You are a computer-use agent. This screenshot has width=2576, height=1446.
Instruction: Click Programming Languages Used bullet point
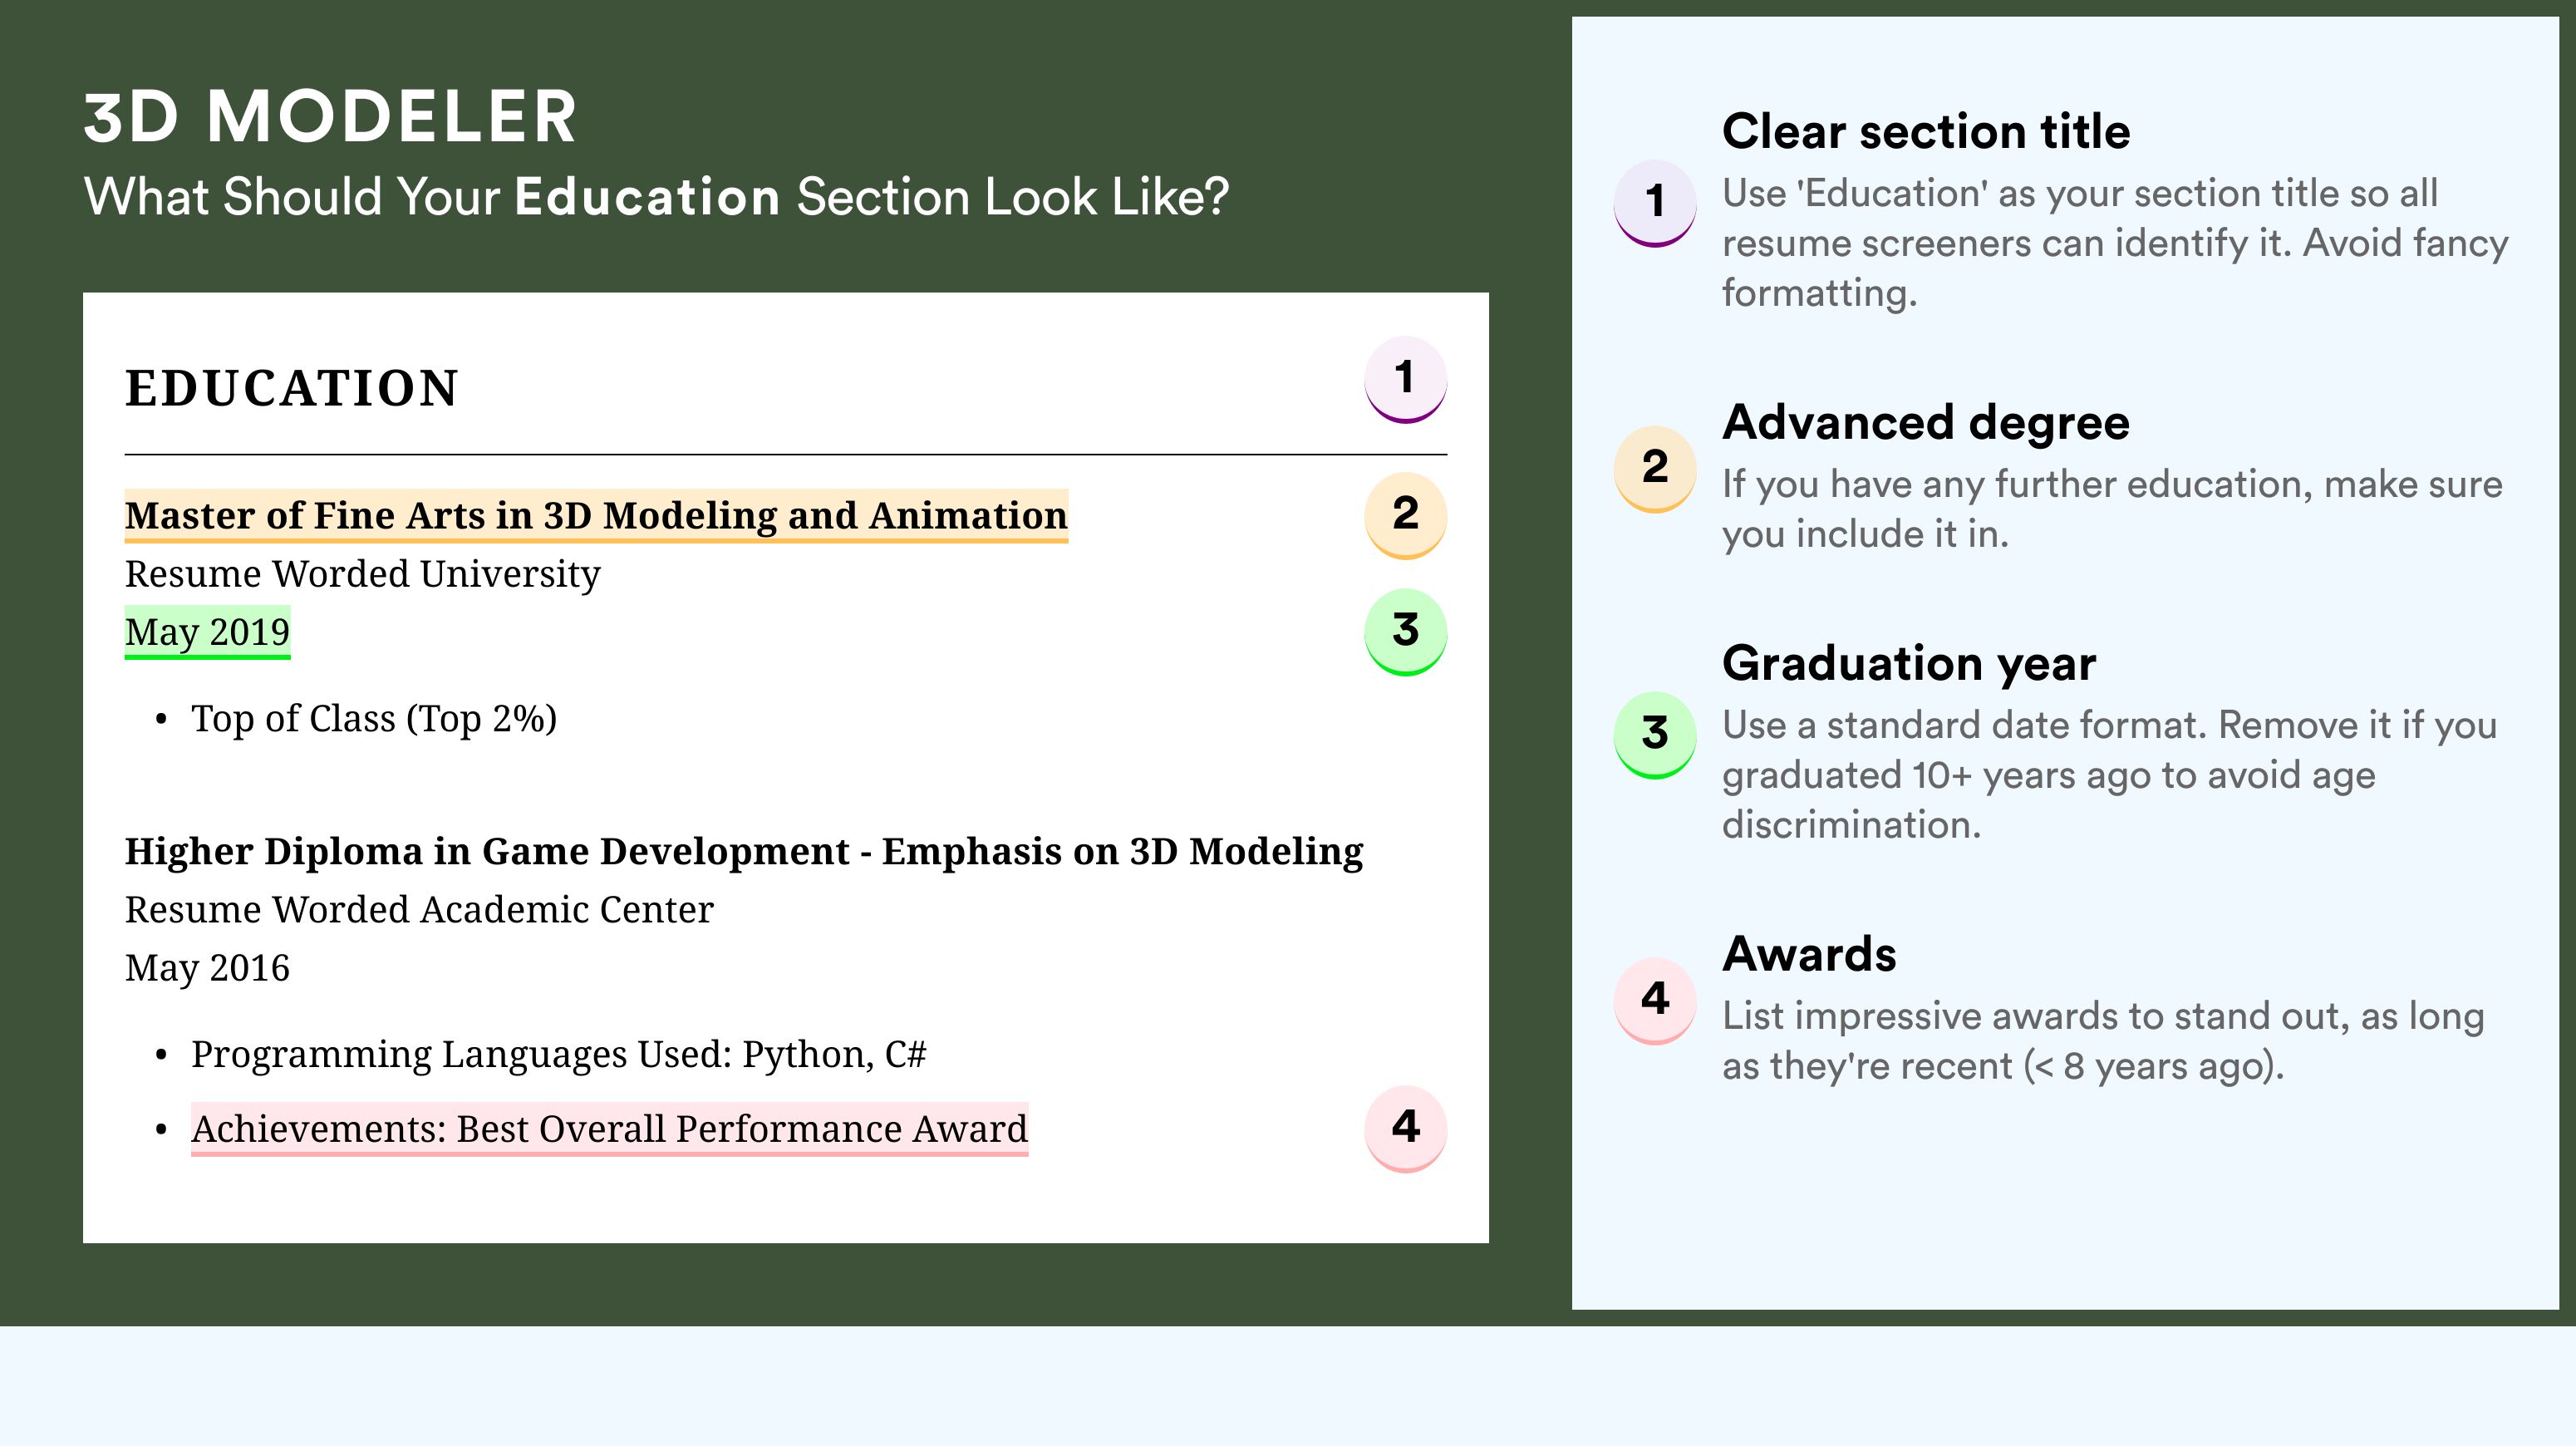click(x=558, y=1054)
